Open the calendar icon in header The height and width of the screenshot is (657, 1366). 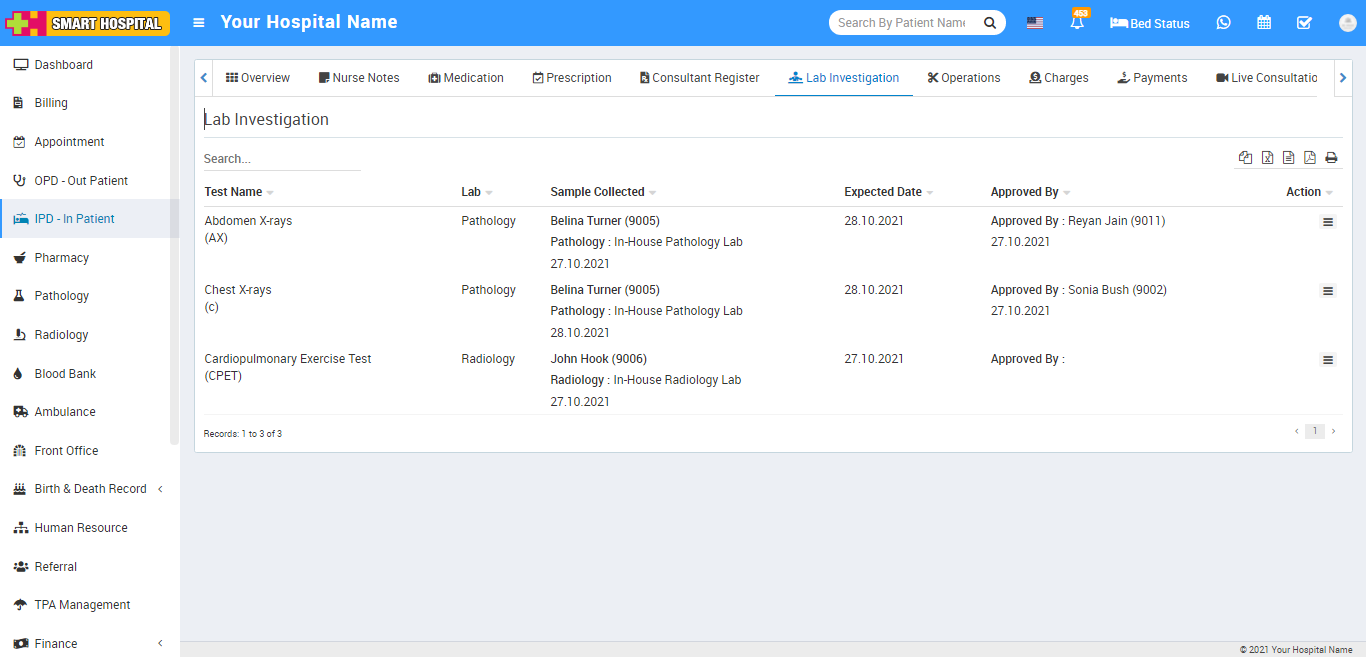[1264, 23]
